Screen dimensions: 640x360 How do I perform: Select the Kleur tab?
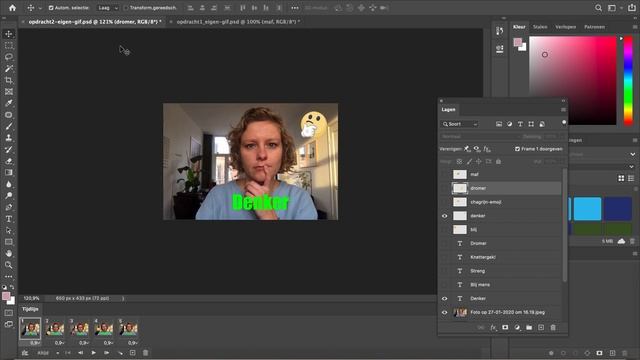coord(519,27)
